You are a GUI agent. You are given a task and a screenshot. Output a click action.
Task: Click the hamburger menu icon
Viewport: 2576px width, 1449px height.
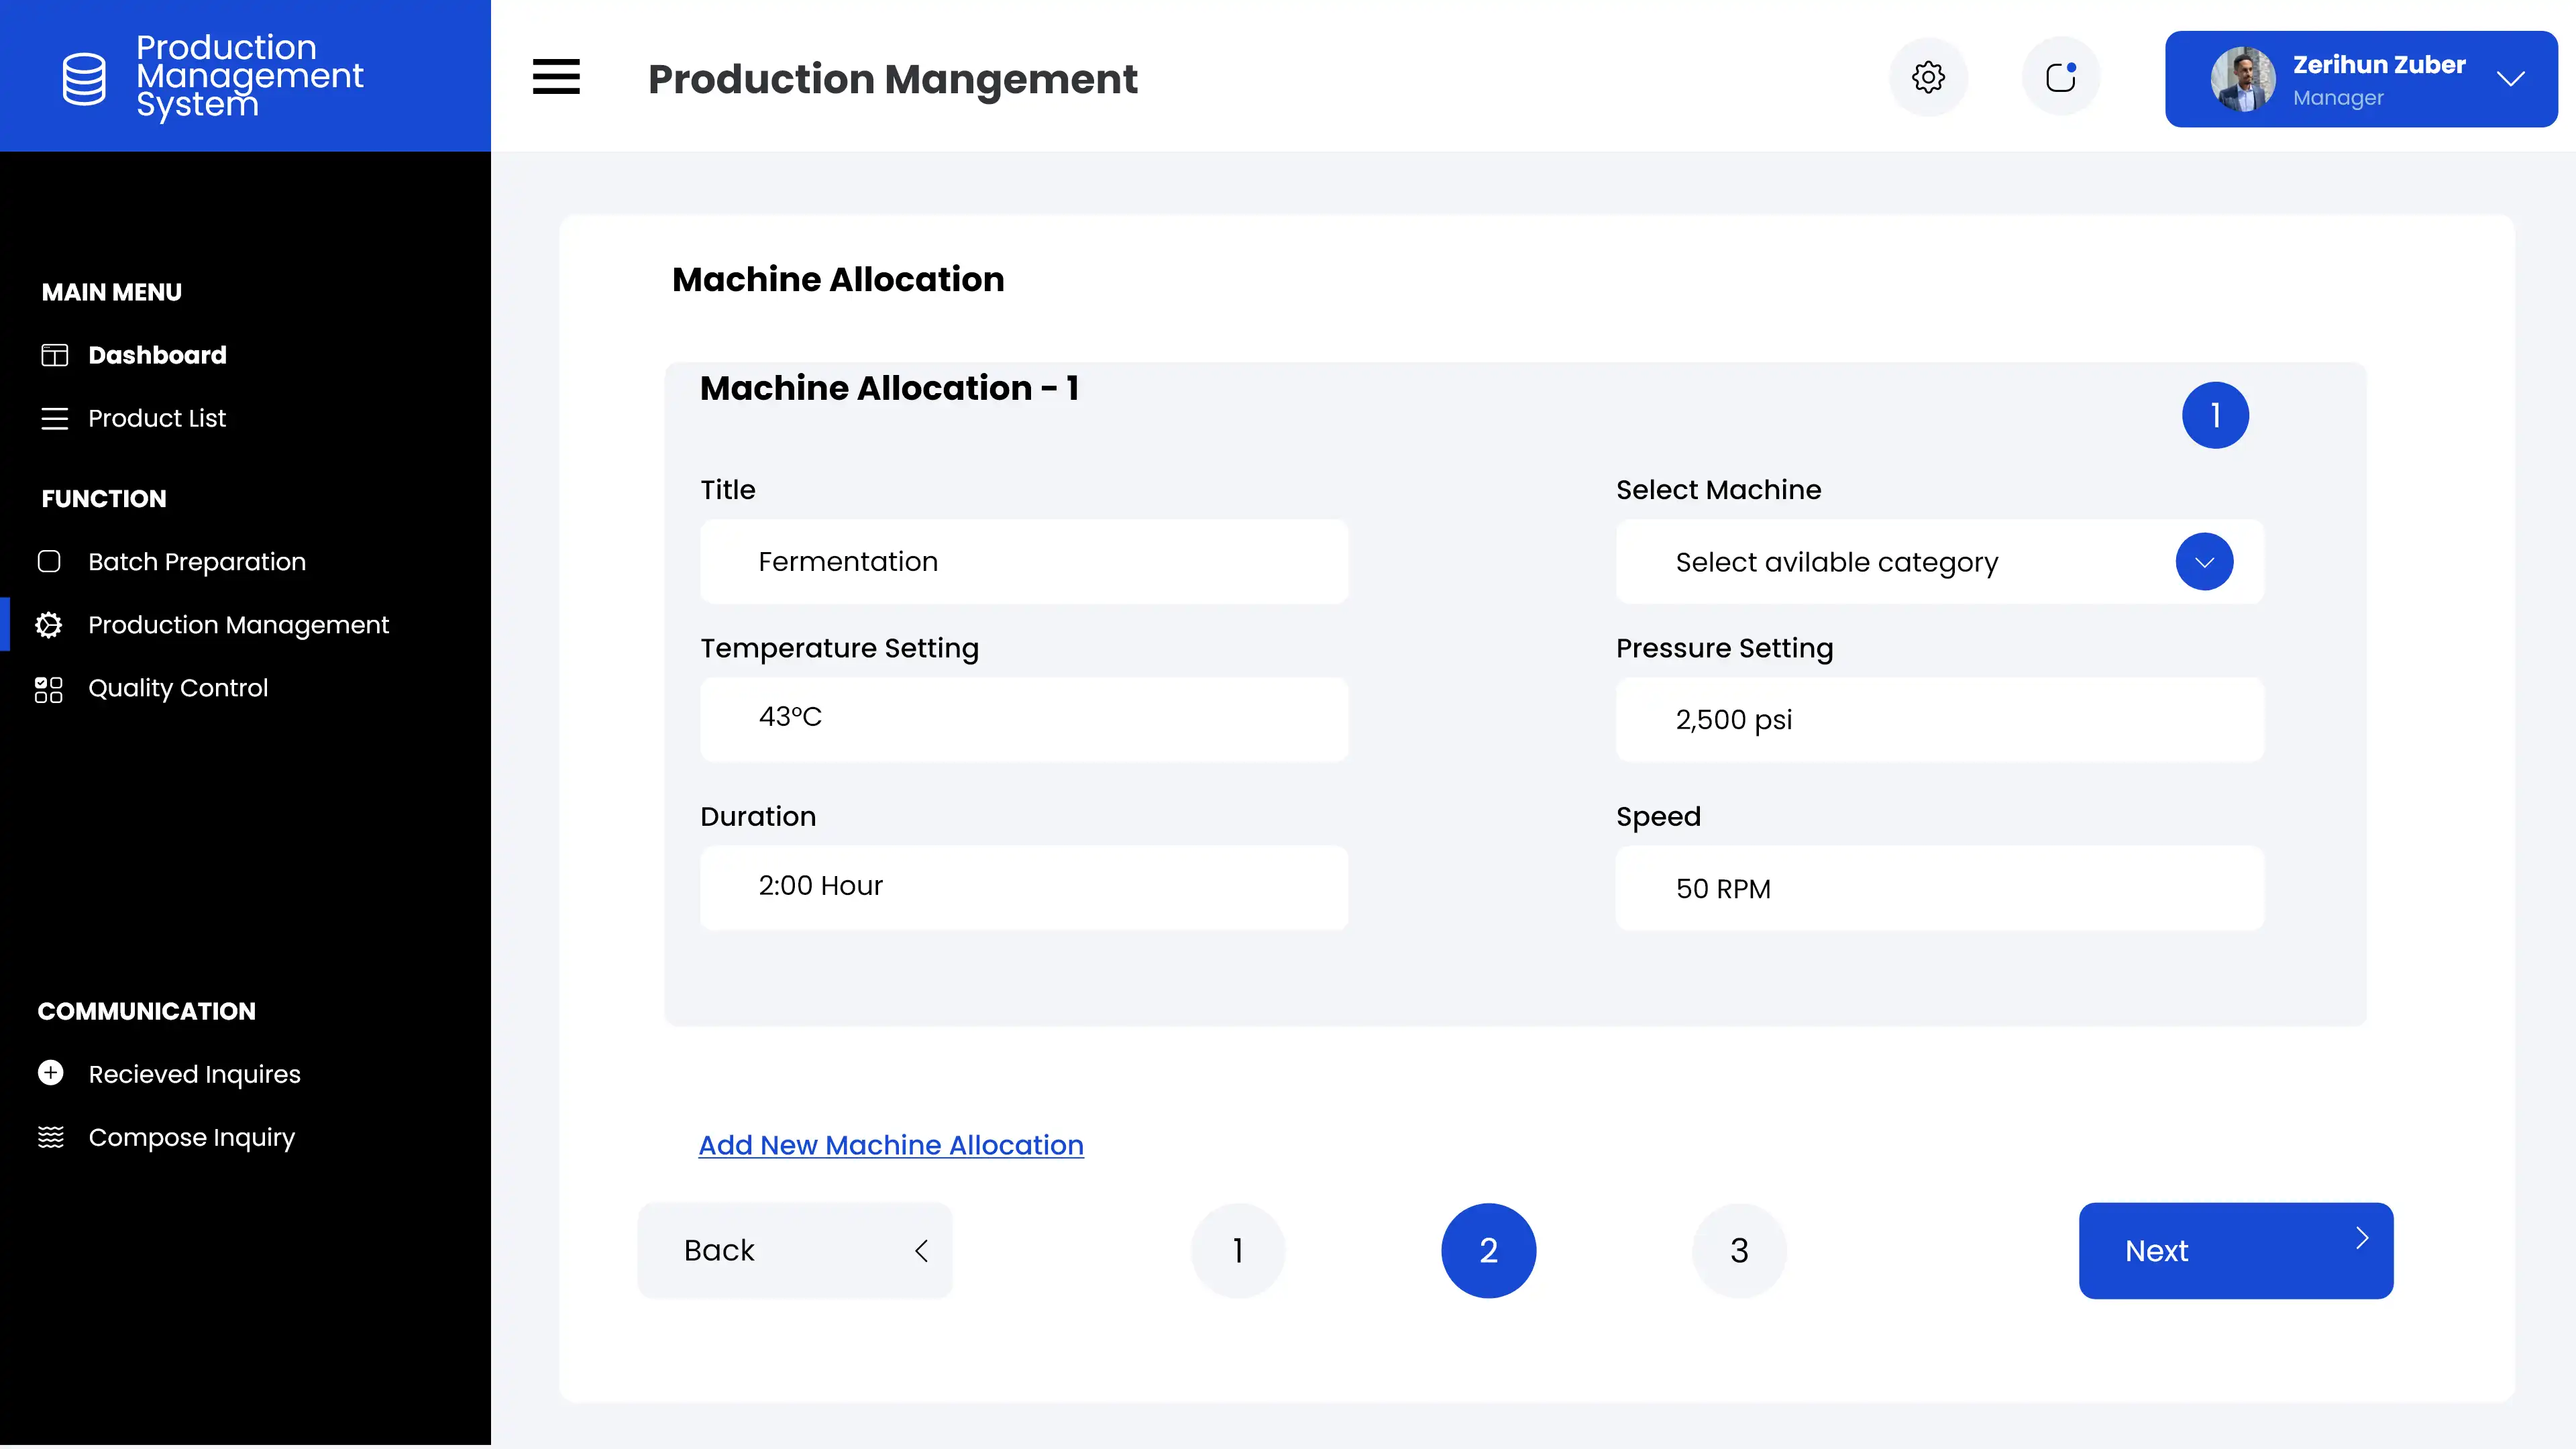pyautogui.click(x=556, y=77)
